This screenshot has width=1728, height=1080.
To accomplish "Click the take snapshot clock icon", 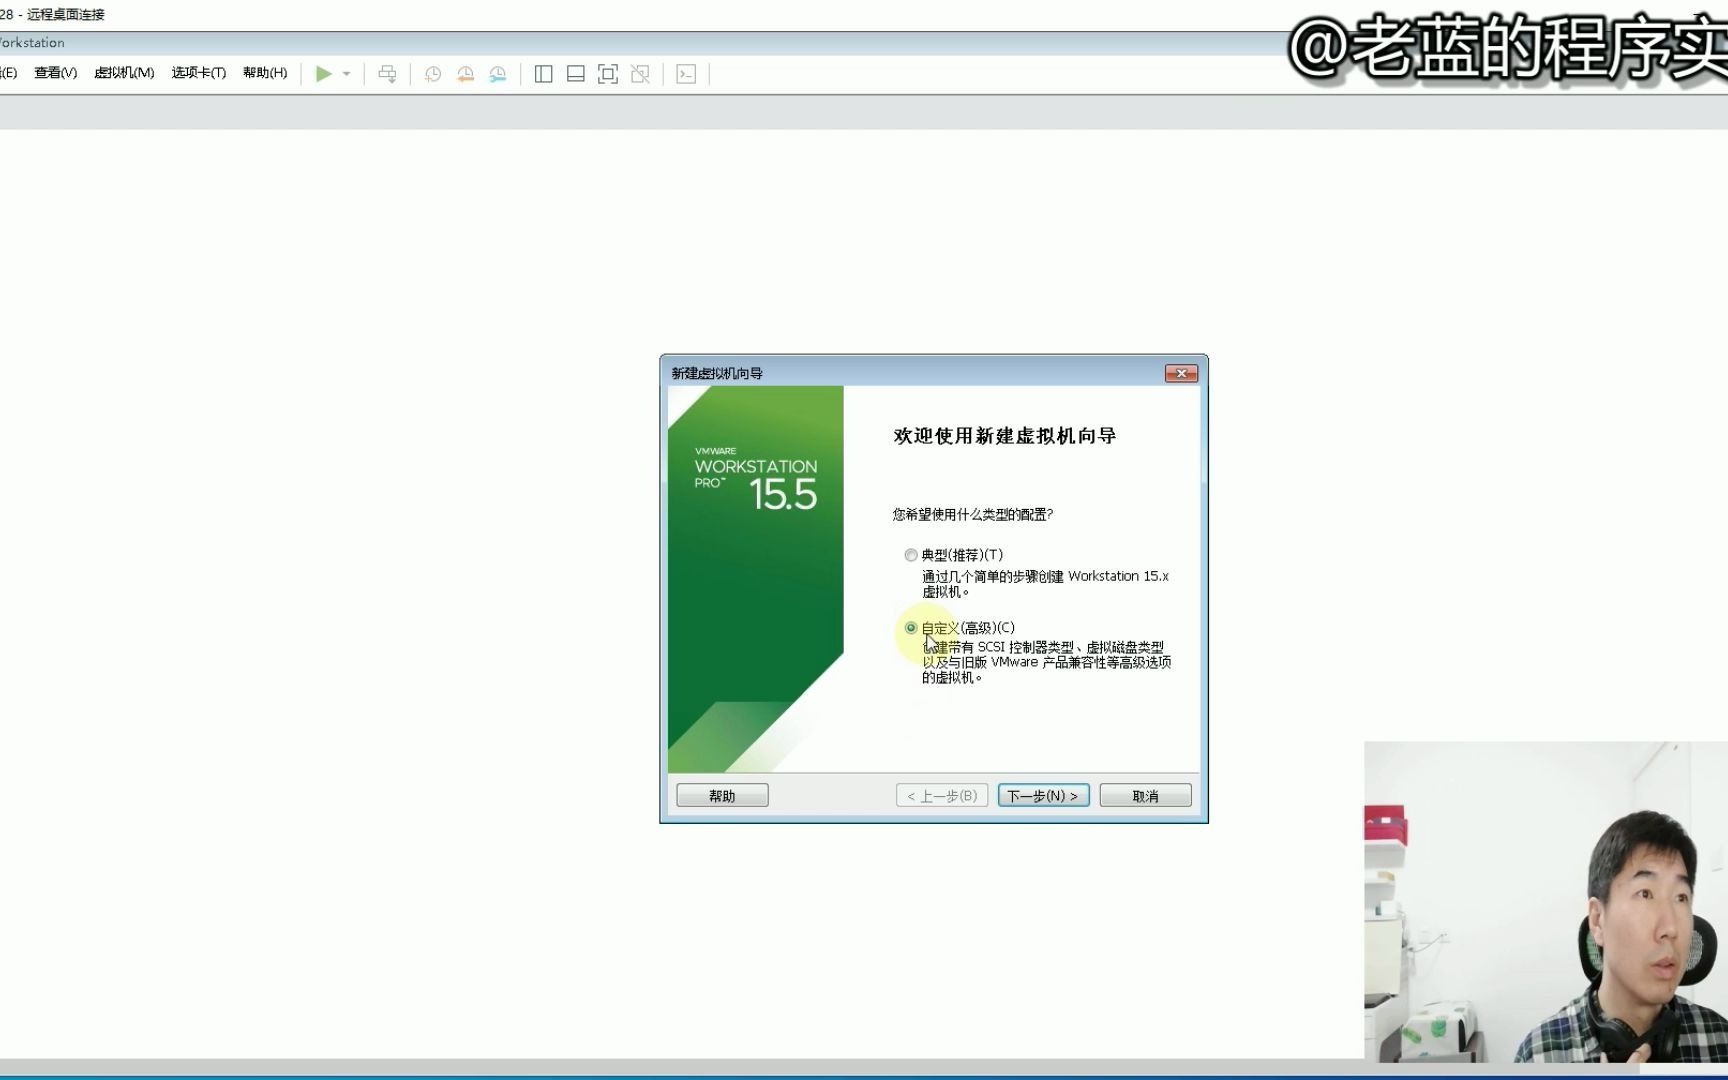I will pos(433,74).
